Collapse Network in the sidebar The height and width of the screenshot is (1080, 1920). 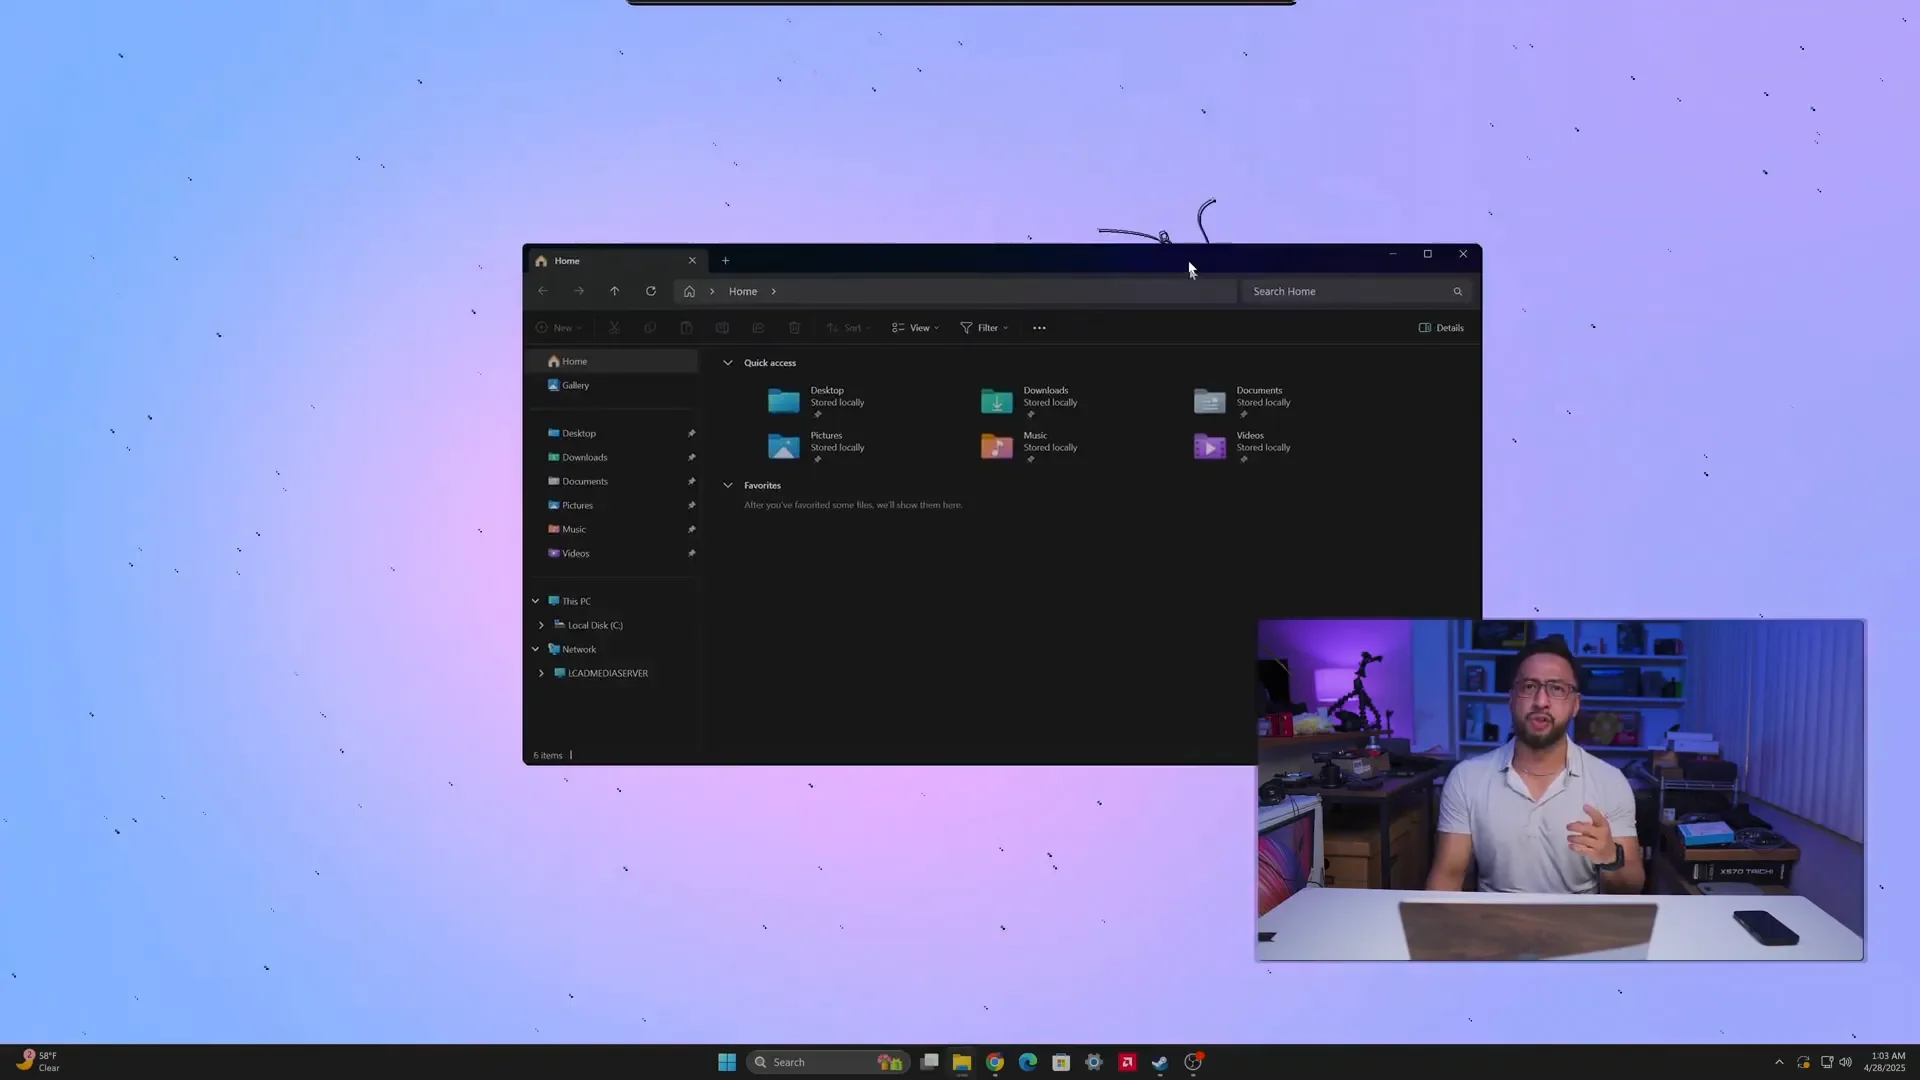pyautogui.click(x=535, y=650)
